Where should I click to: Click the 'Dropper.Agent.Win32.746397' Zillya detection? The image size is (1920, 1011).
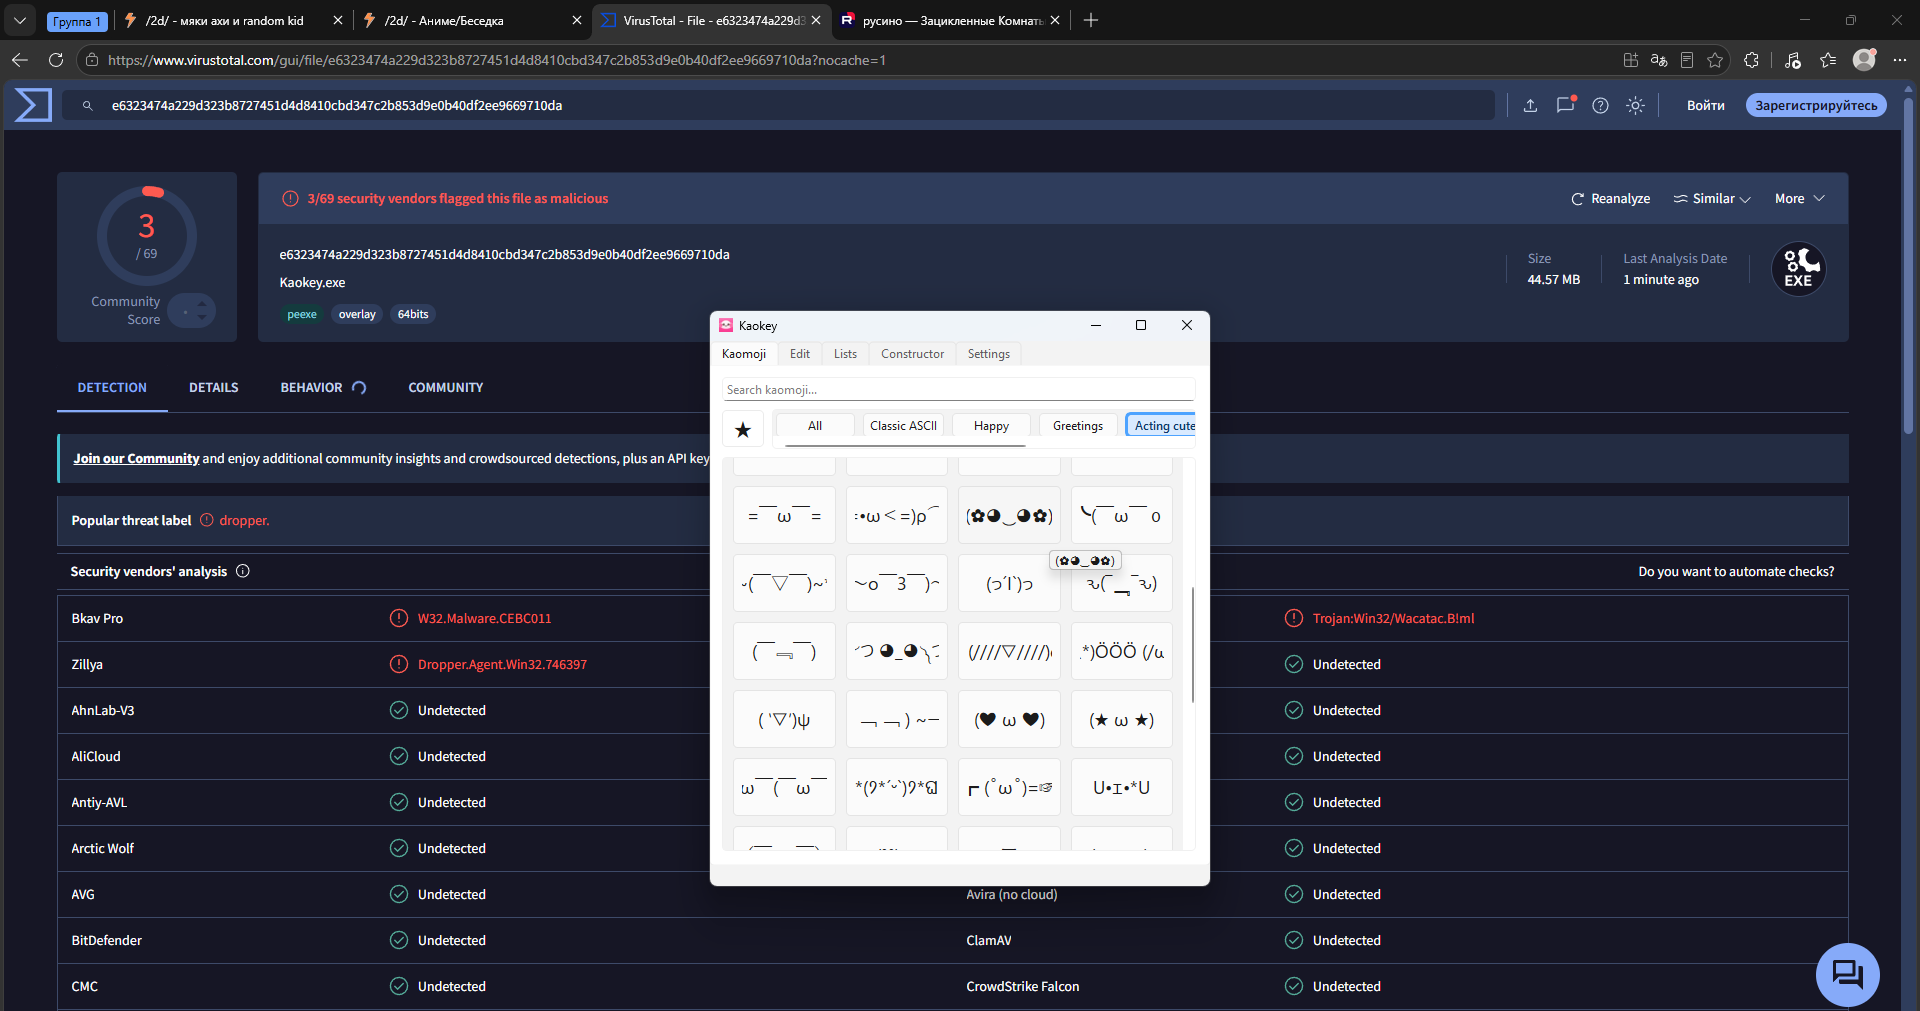coord(502,665)
